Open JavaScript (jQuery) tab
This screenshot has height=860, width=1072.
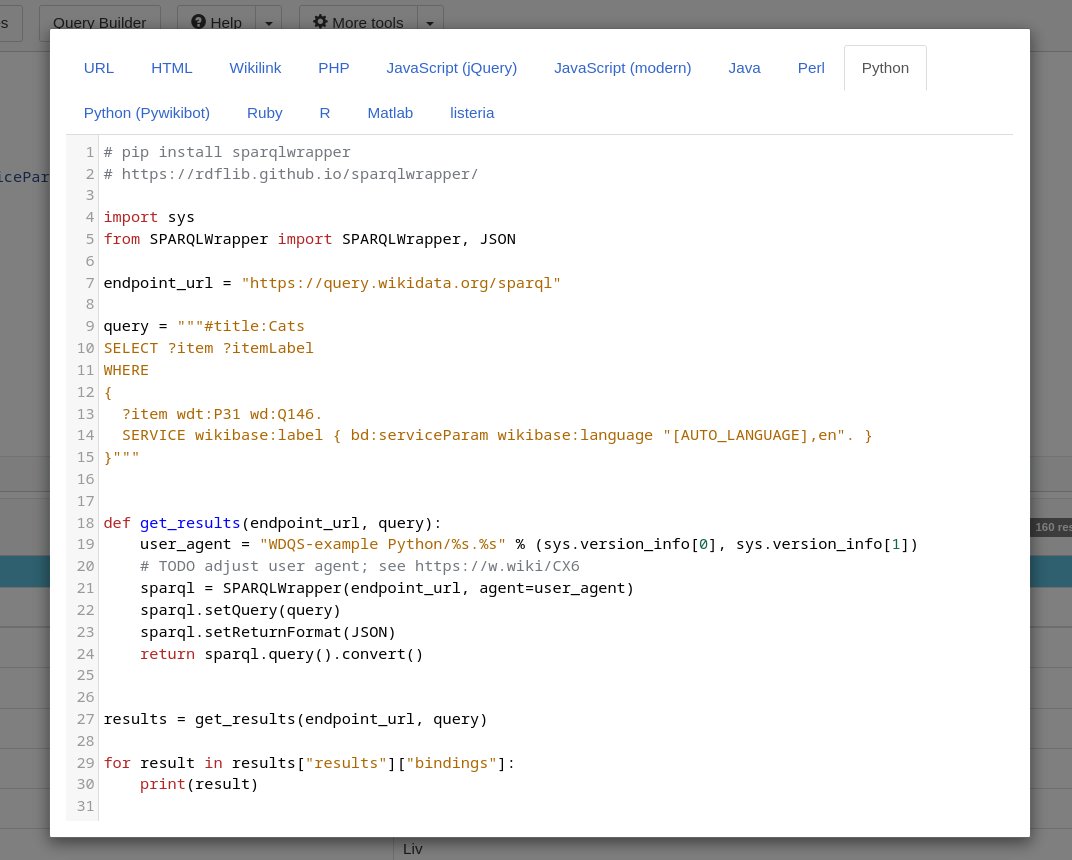point(451,68)
